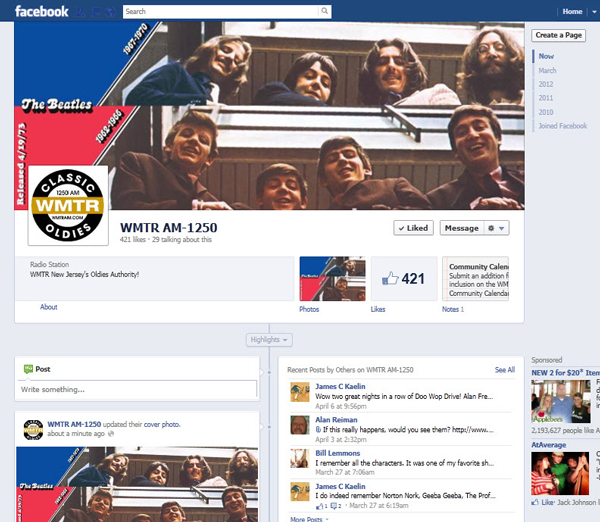The height and width of the screenshot is (522, 600).
Task: Go to Home in the top bar
Action: tap(572, 11)
